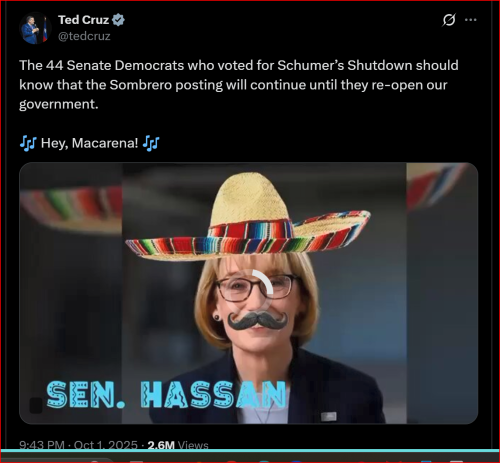
Task: Click the dark badge in video's bottom-left corner
Action: pos(36,405)
